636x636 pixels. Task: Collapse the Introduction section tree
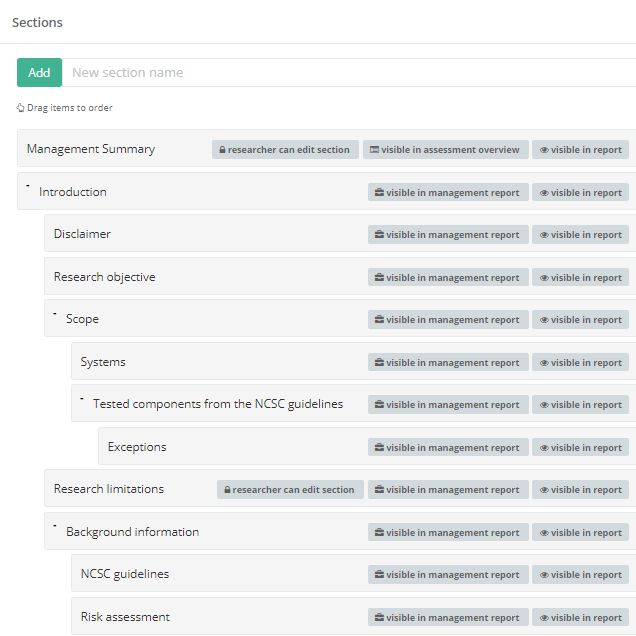tap(28, 186)
